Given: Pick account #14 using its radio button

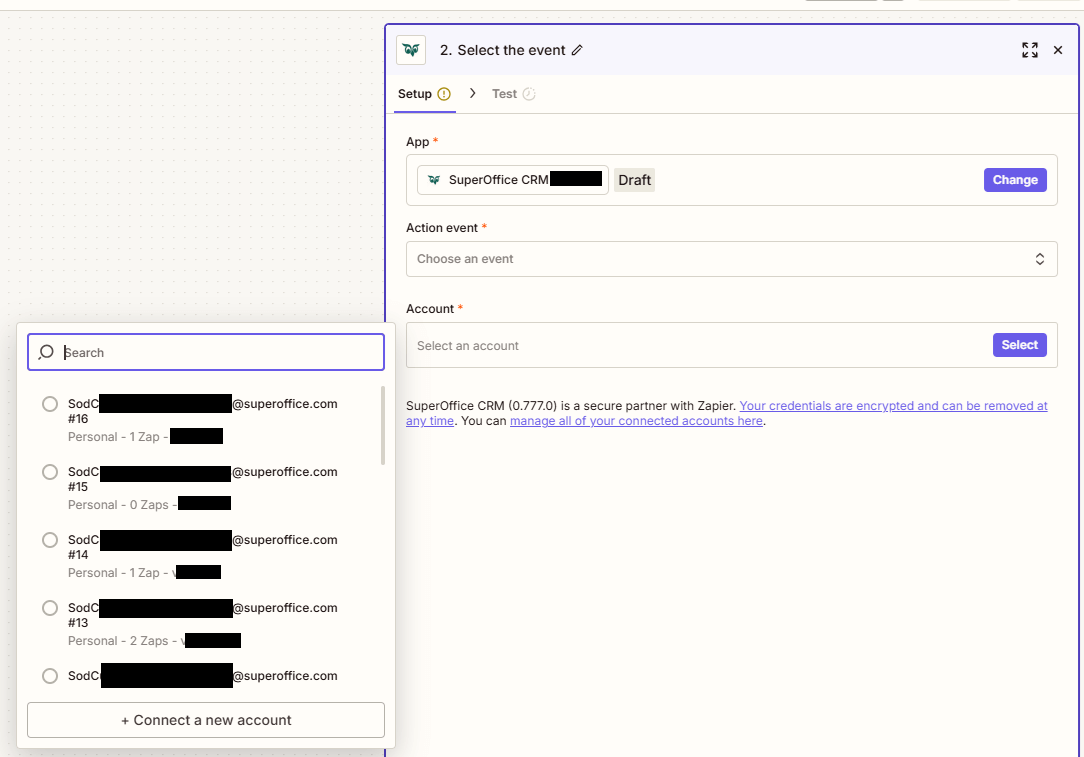Looking at the screenshot, I should [50, 540].
